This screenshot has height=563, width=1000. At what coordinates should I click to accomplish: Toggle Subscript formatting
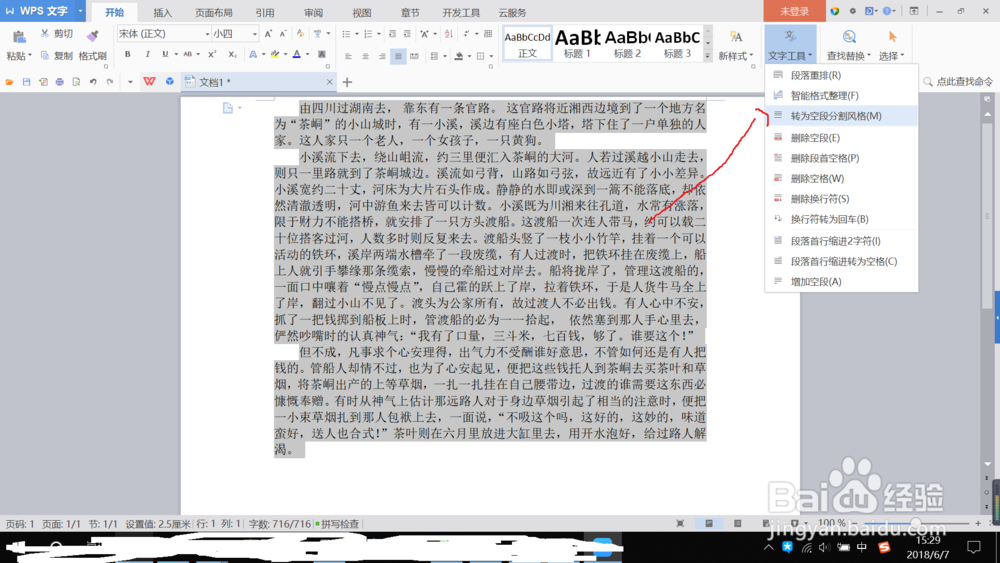[x=232, y=55]
